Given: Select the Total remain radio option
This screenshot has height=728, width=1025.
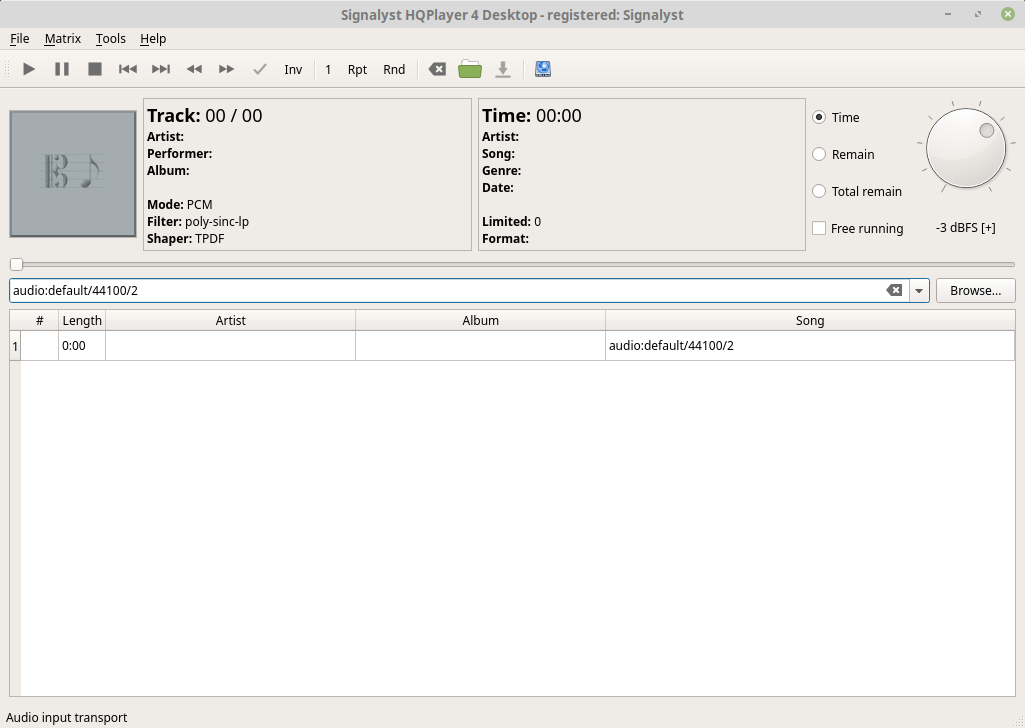Looking at the screenshot, I should [819, 191].
